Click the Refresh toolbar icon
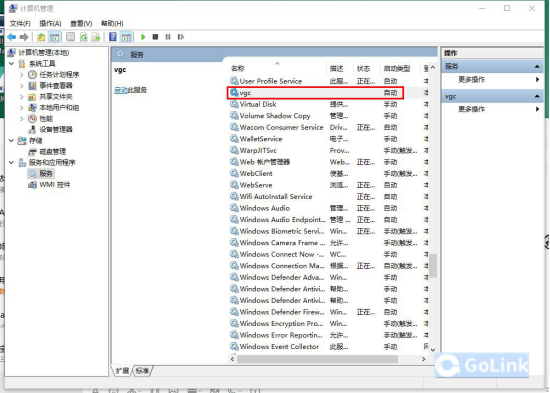 tap(83, 37)
